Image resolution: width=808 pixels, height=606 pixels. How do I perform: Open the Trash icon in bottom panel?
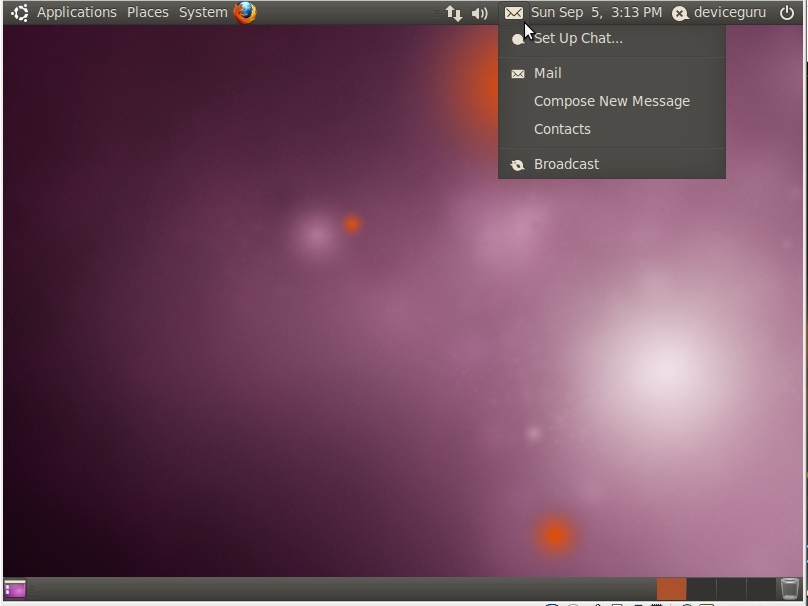point(789,589)
